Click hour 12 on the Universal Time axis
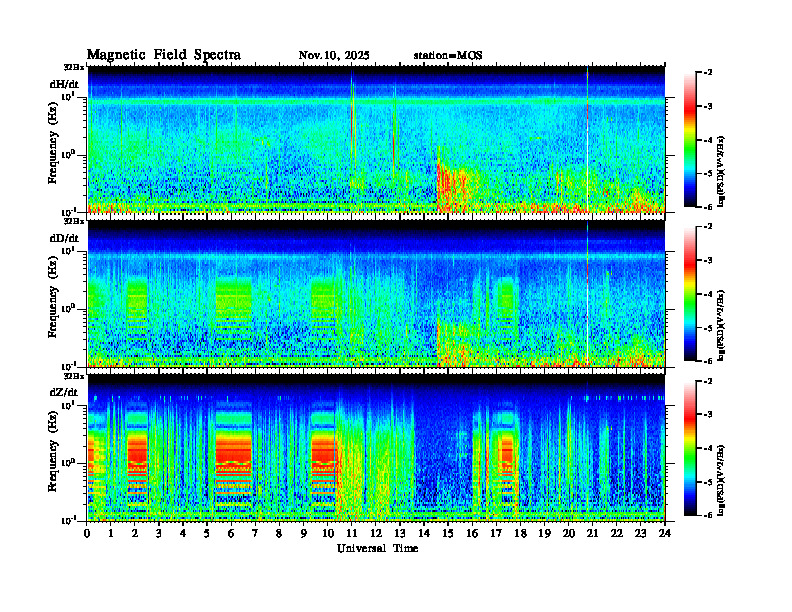The image size is (792, 612). pos(376,533)
